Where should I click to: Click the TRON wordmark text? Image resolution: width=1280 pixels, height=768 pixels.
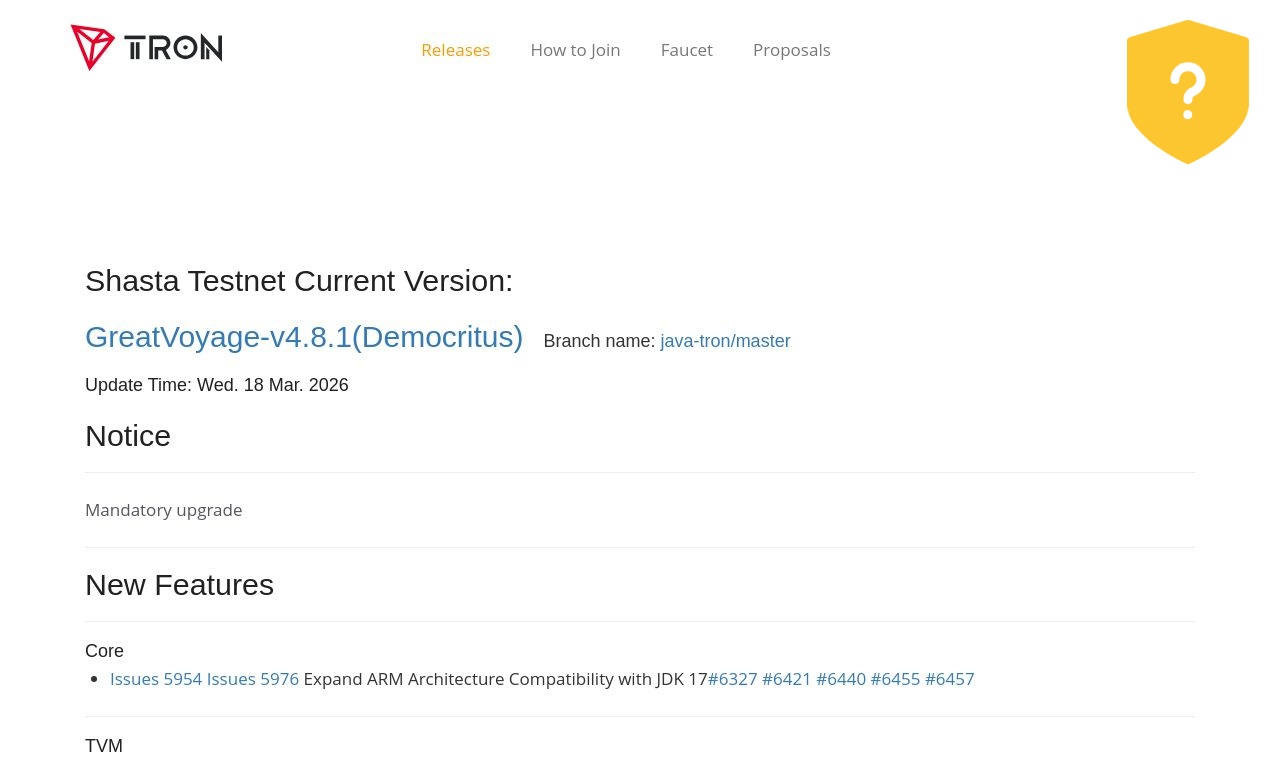[173, 47]
